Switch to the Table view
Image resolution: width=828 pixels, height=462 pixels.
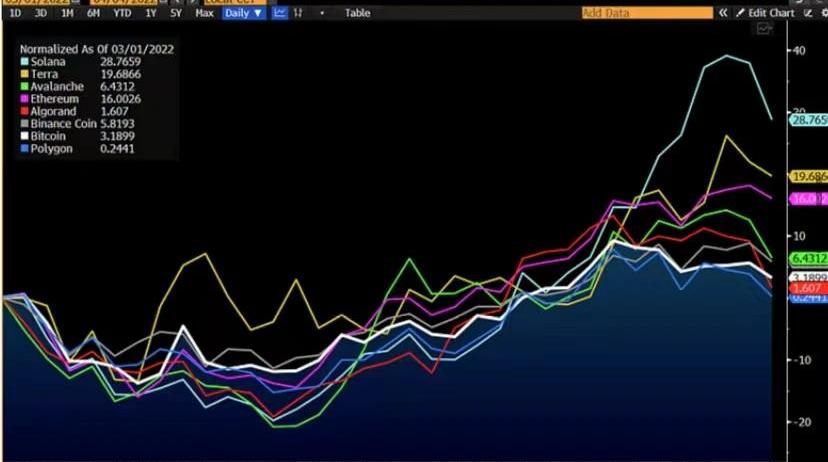[356, 13]
